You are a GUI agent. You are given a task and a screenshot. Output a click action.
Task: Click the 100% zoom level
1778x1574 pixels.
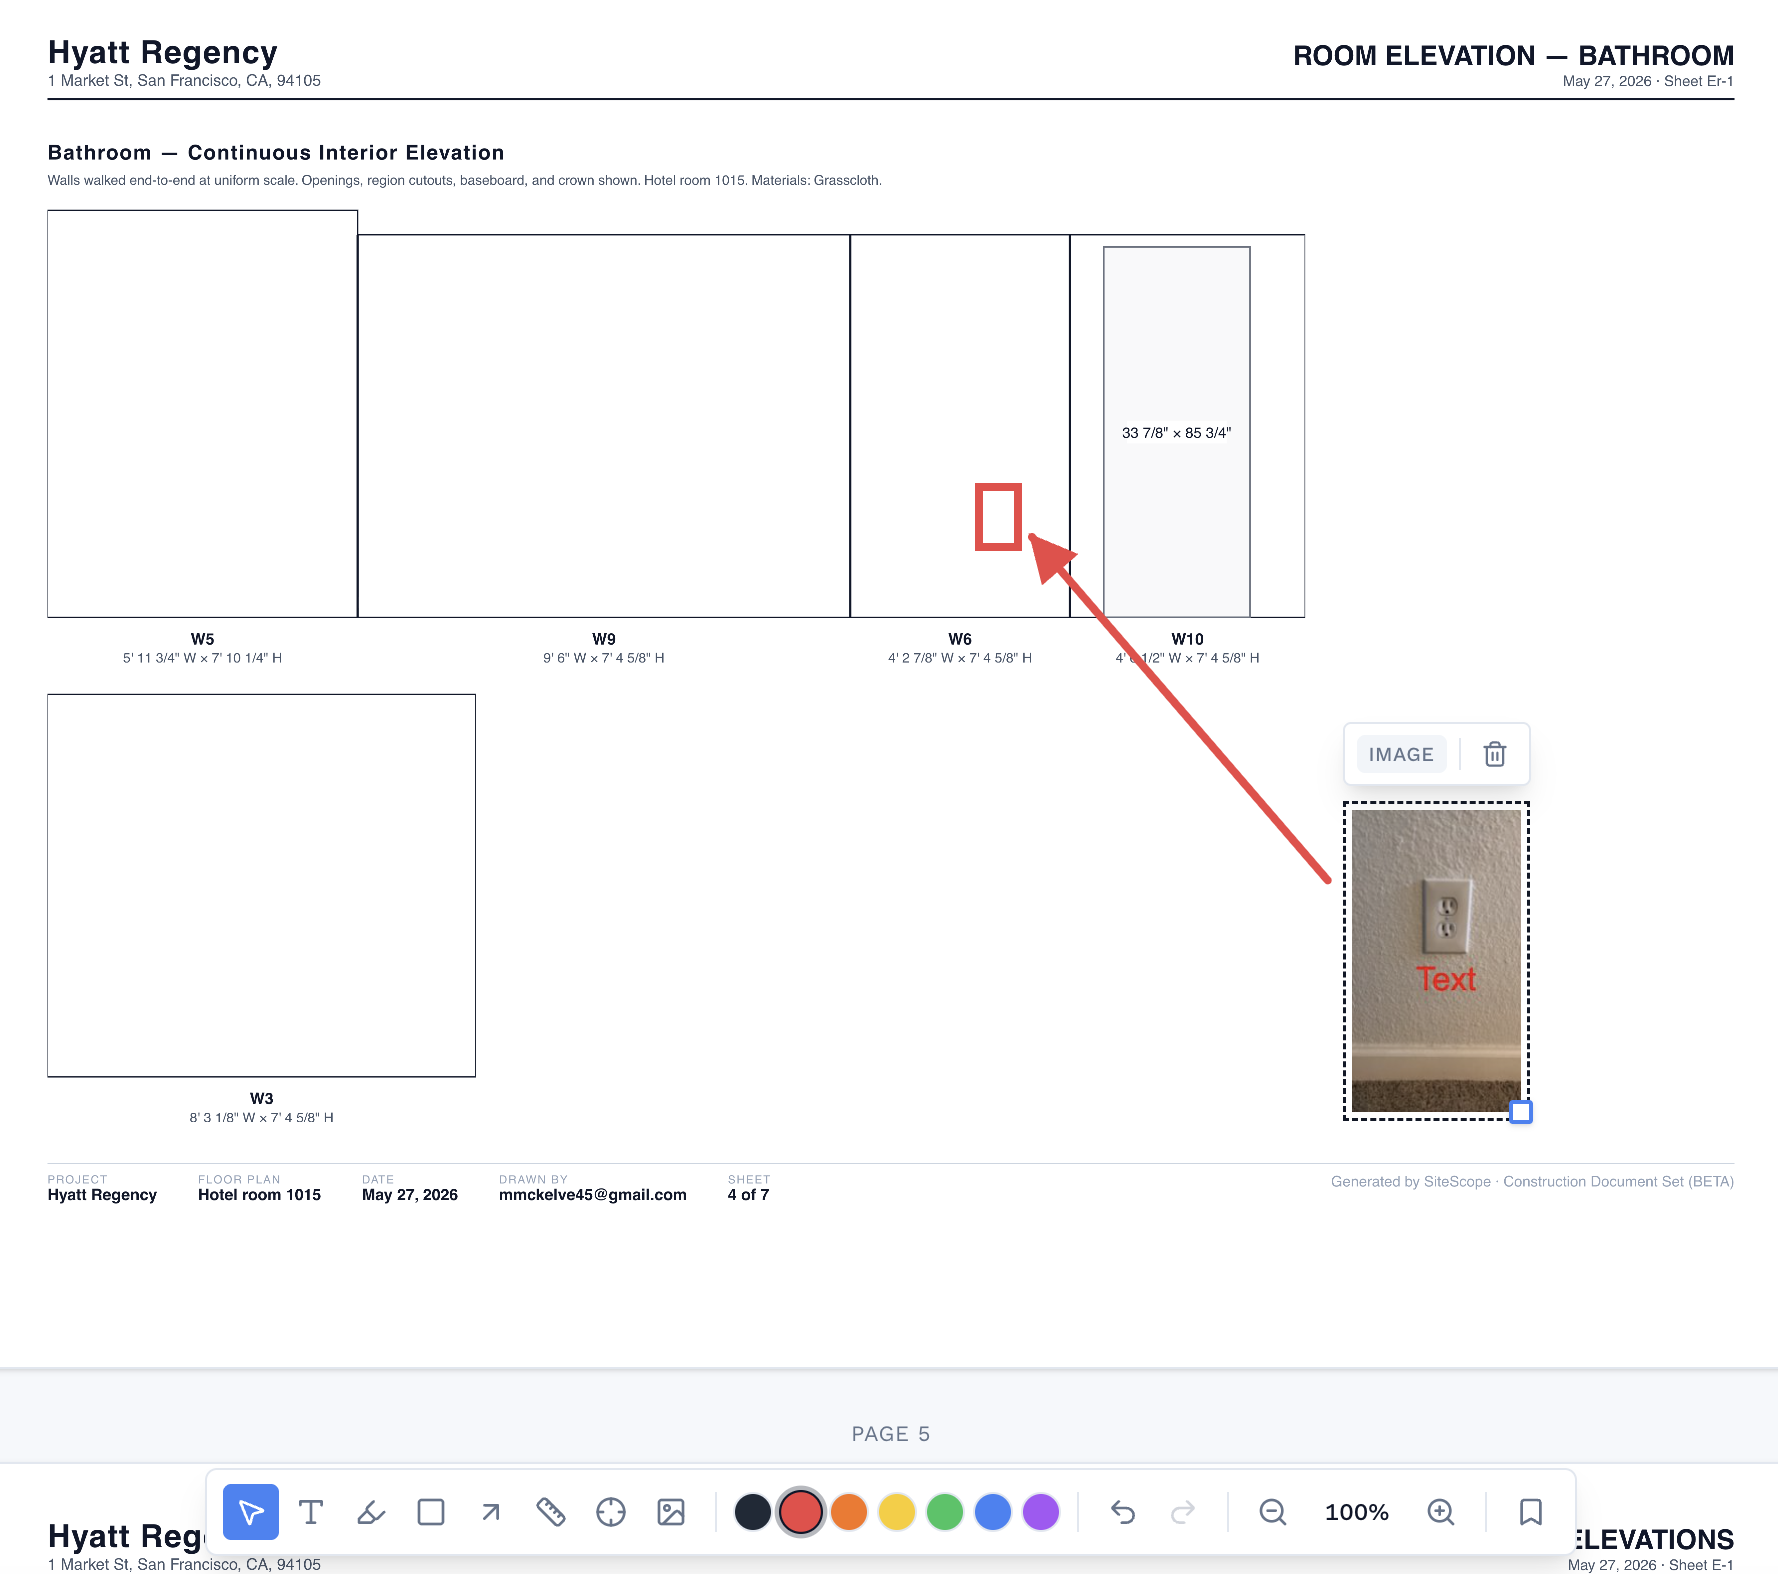click(x=1357, y=1512)
